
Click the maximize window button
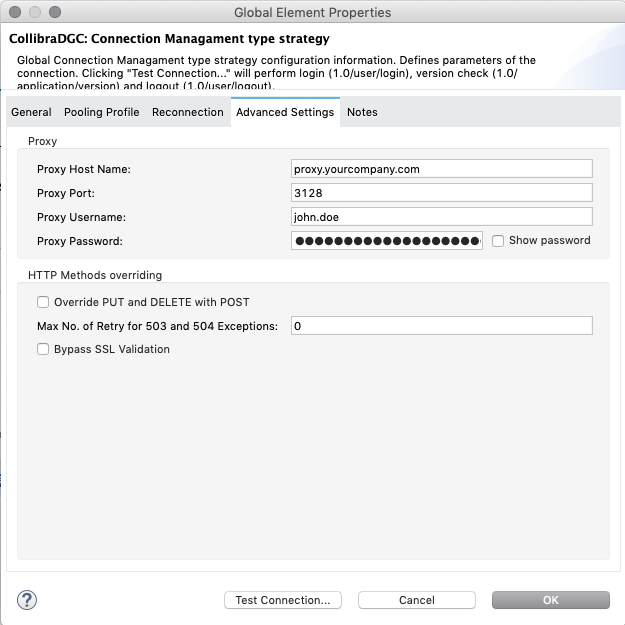(x=53, y=13)
